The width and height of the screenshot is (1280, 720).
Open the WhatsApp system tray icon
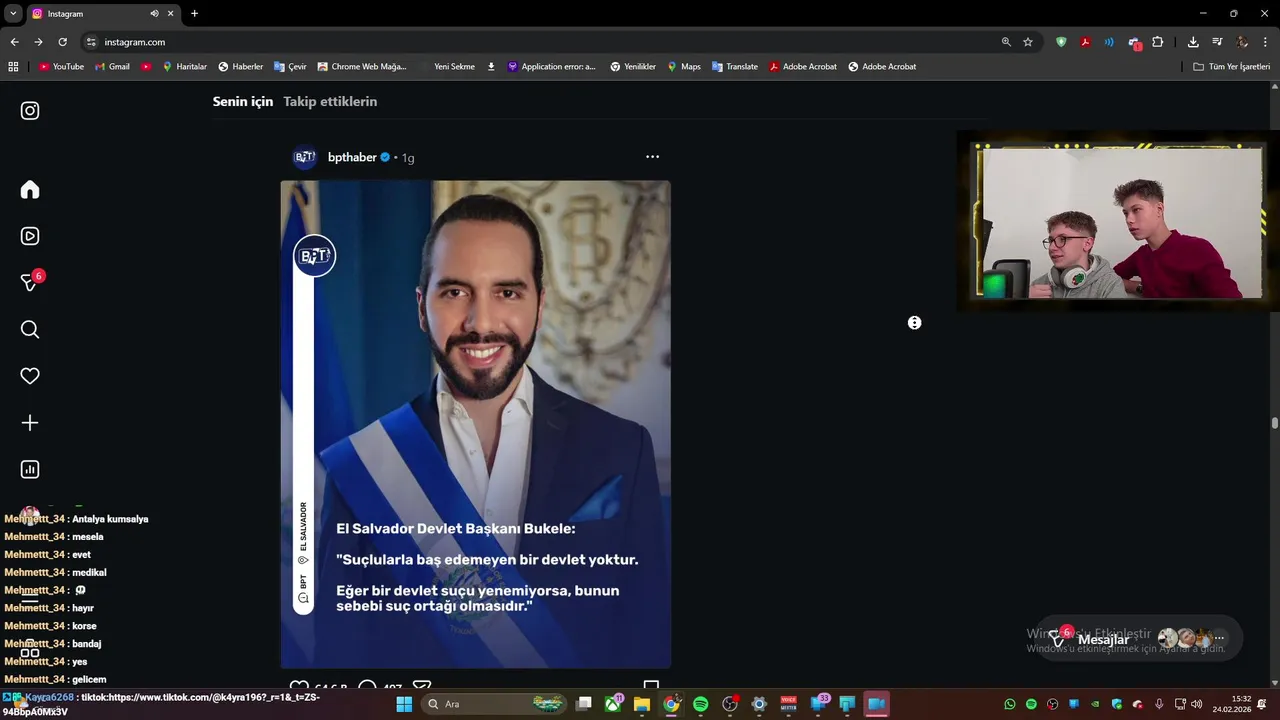click(x=1010, y=704)
